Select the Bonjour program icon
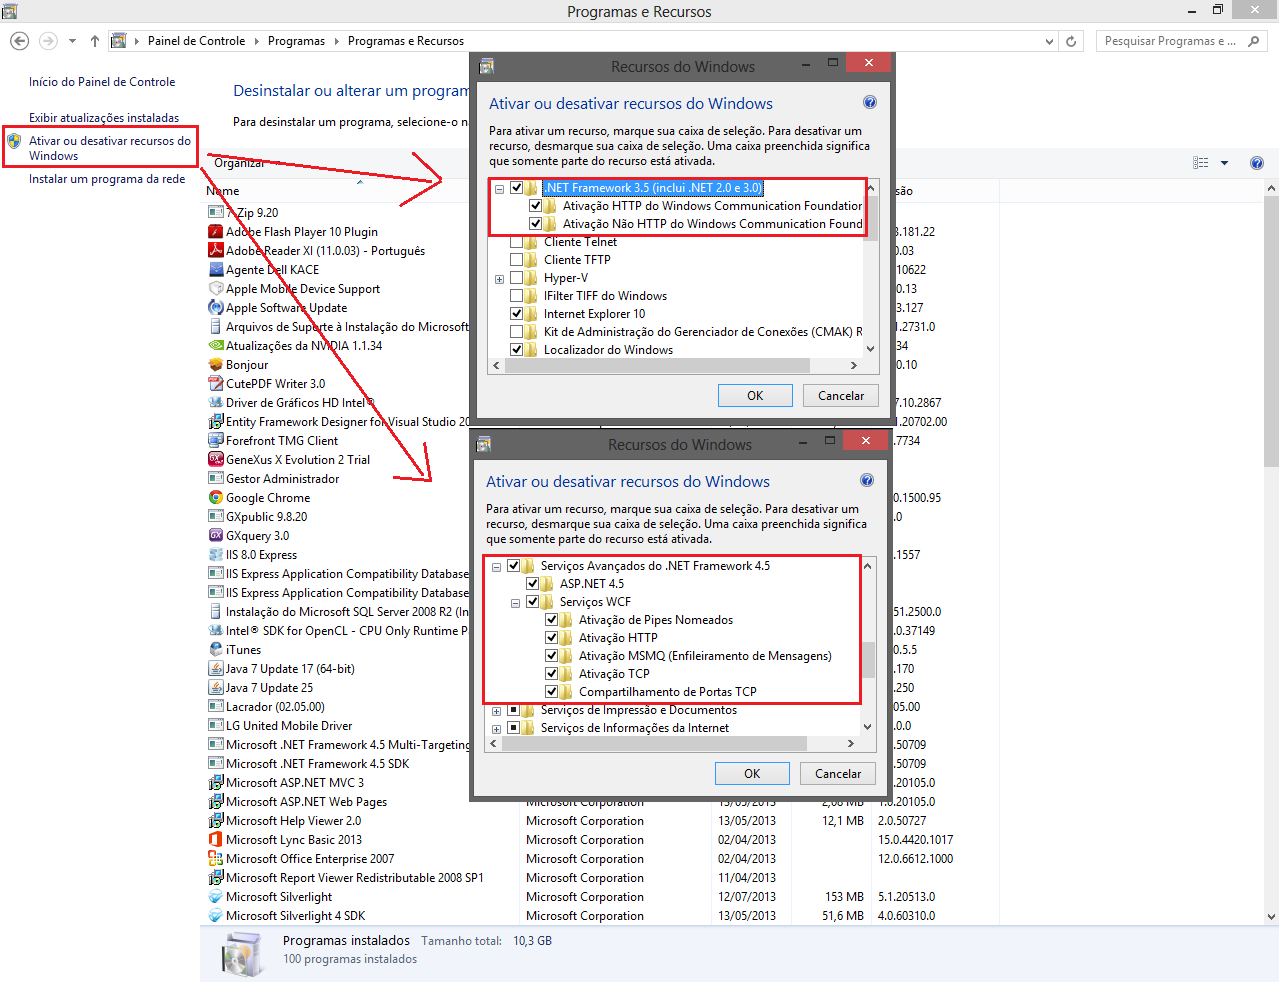The height and width of the screenshot is (982, 1279). click(x=215, y=364)
